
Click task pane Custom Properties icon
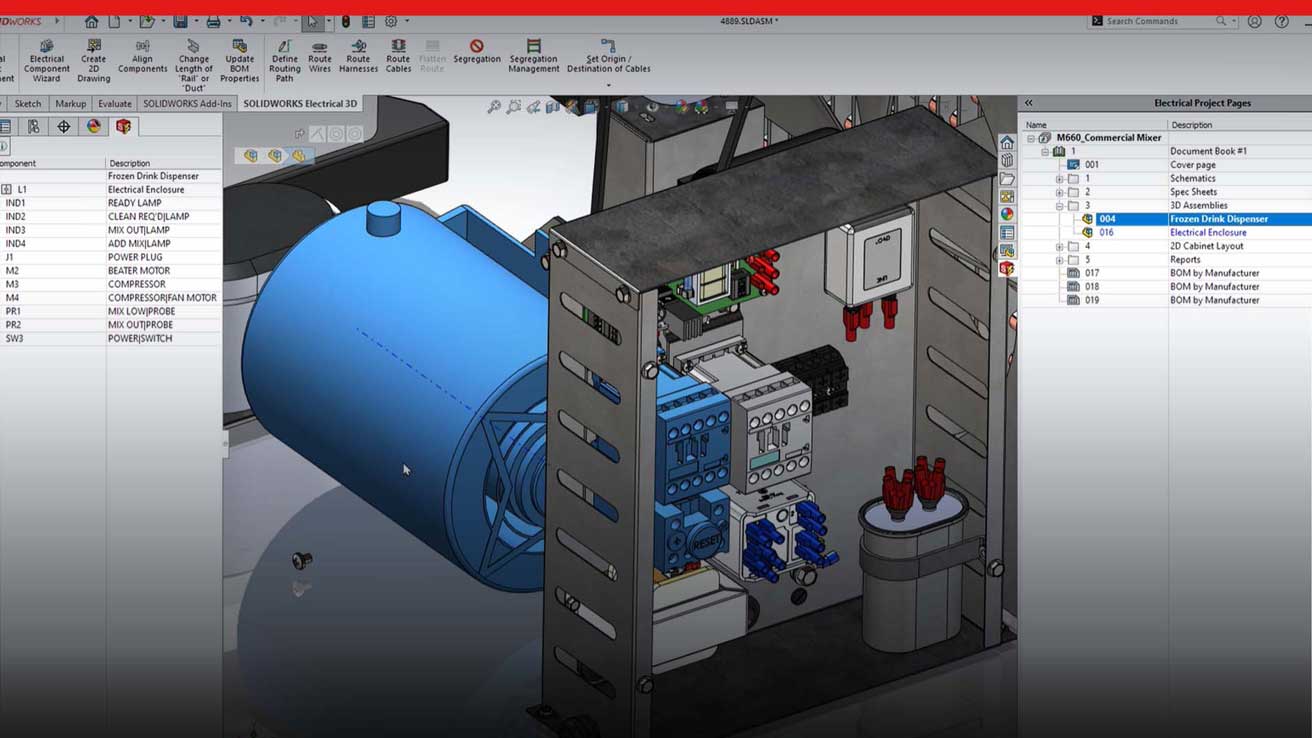pos(1007,232)
